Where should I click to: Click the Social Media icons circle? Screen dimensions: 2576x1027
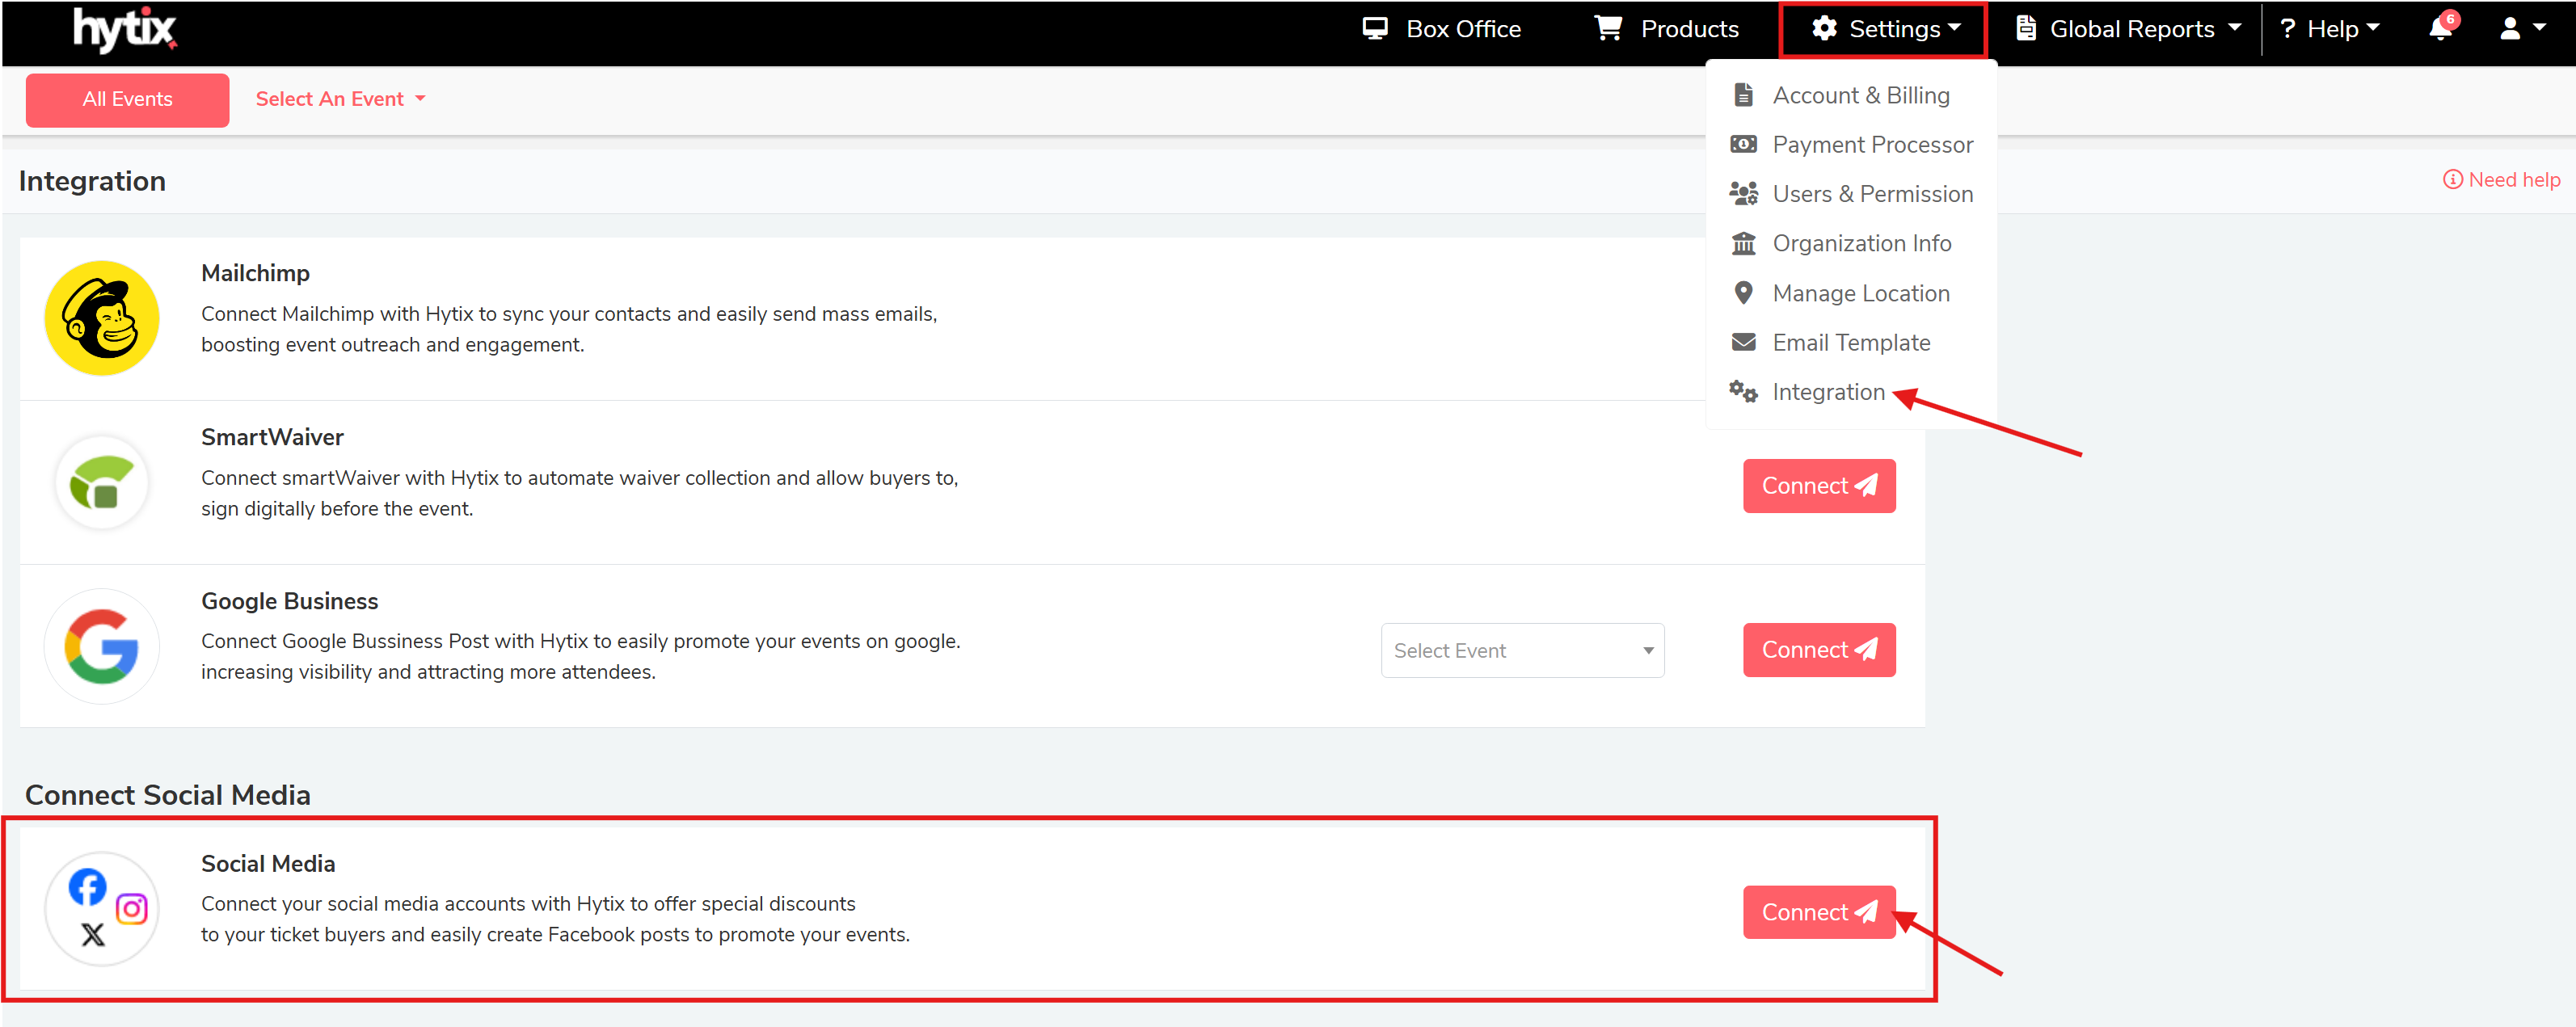point(102,908)
